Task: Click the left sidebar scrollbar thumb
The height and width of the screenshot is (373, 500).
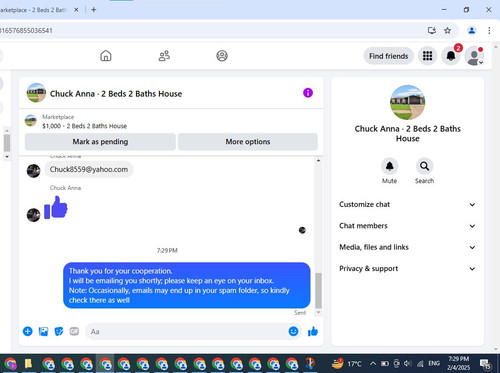Action: [7, 143]
